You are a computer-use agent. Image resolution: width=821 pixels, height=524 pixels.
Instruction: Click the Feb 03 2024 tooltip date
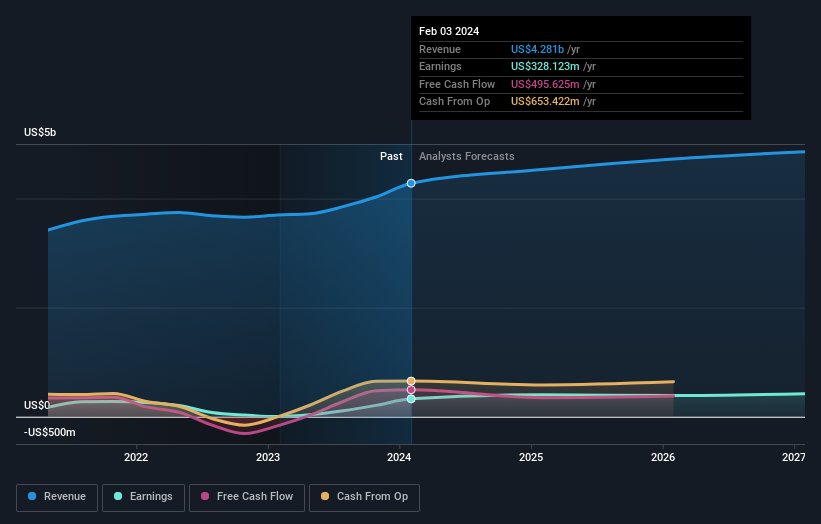point(449,31)
